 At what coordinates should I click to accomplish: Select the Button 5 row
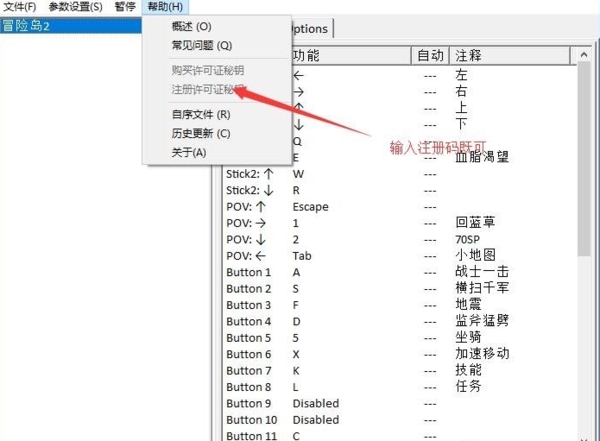pyautogui.click(x=400, y=338)
